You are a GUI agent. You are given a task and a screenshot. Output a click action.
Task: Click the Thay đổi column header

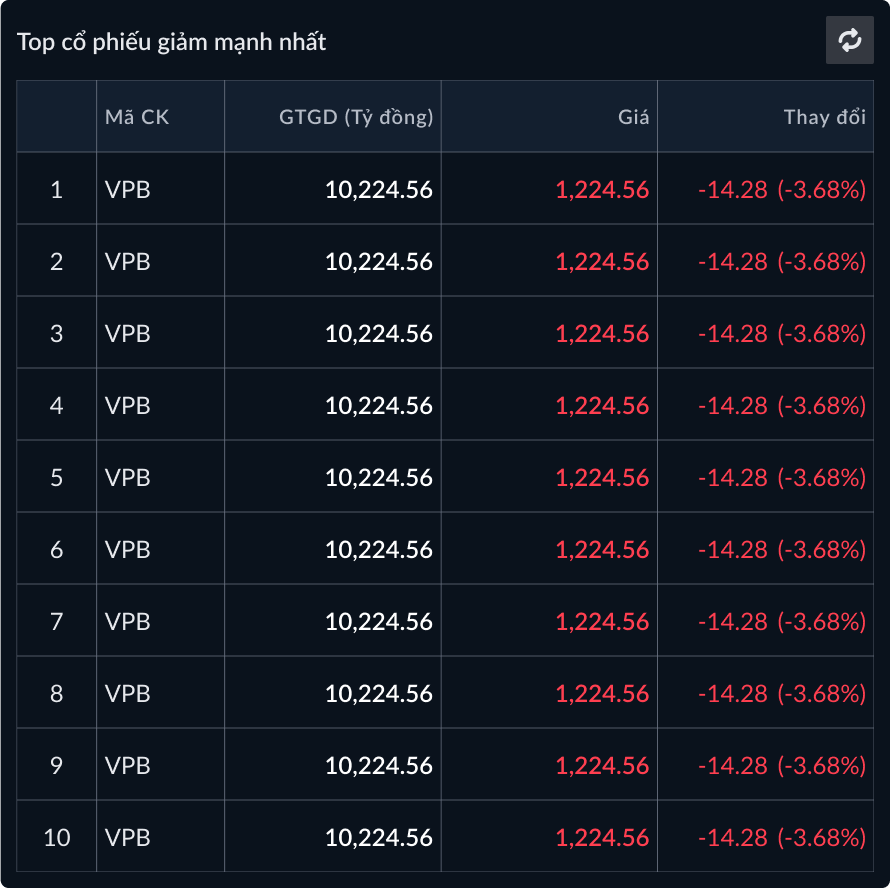tap(824, 117)
